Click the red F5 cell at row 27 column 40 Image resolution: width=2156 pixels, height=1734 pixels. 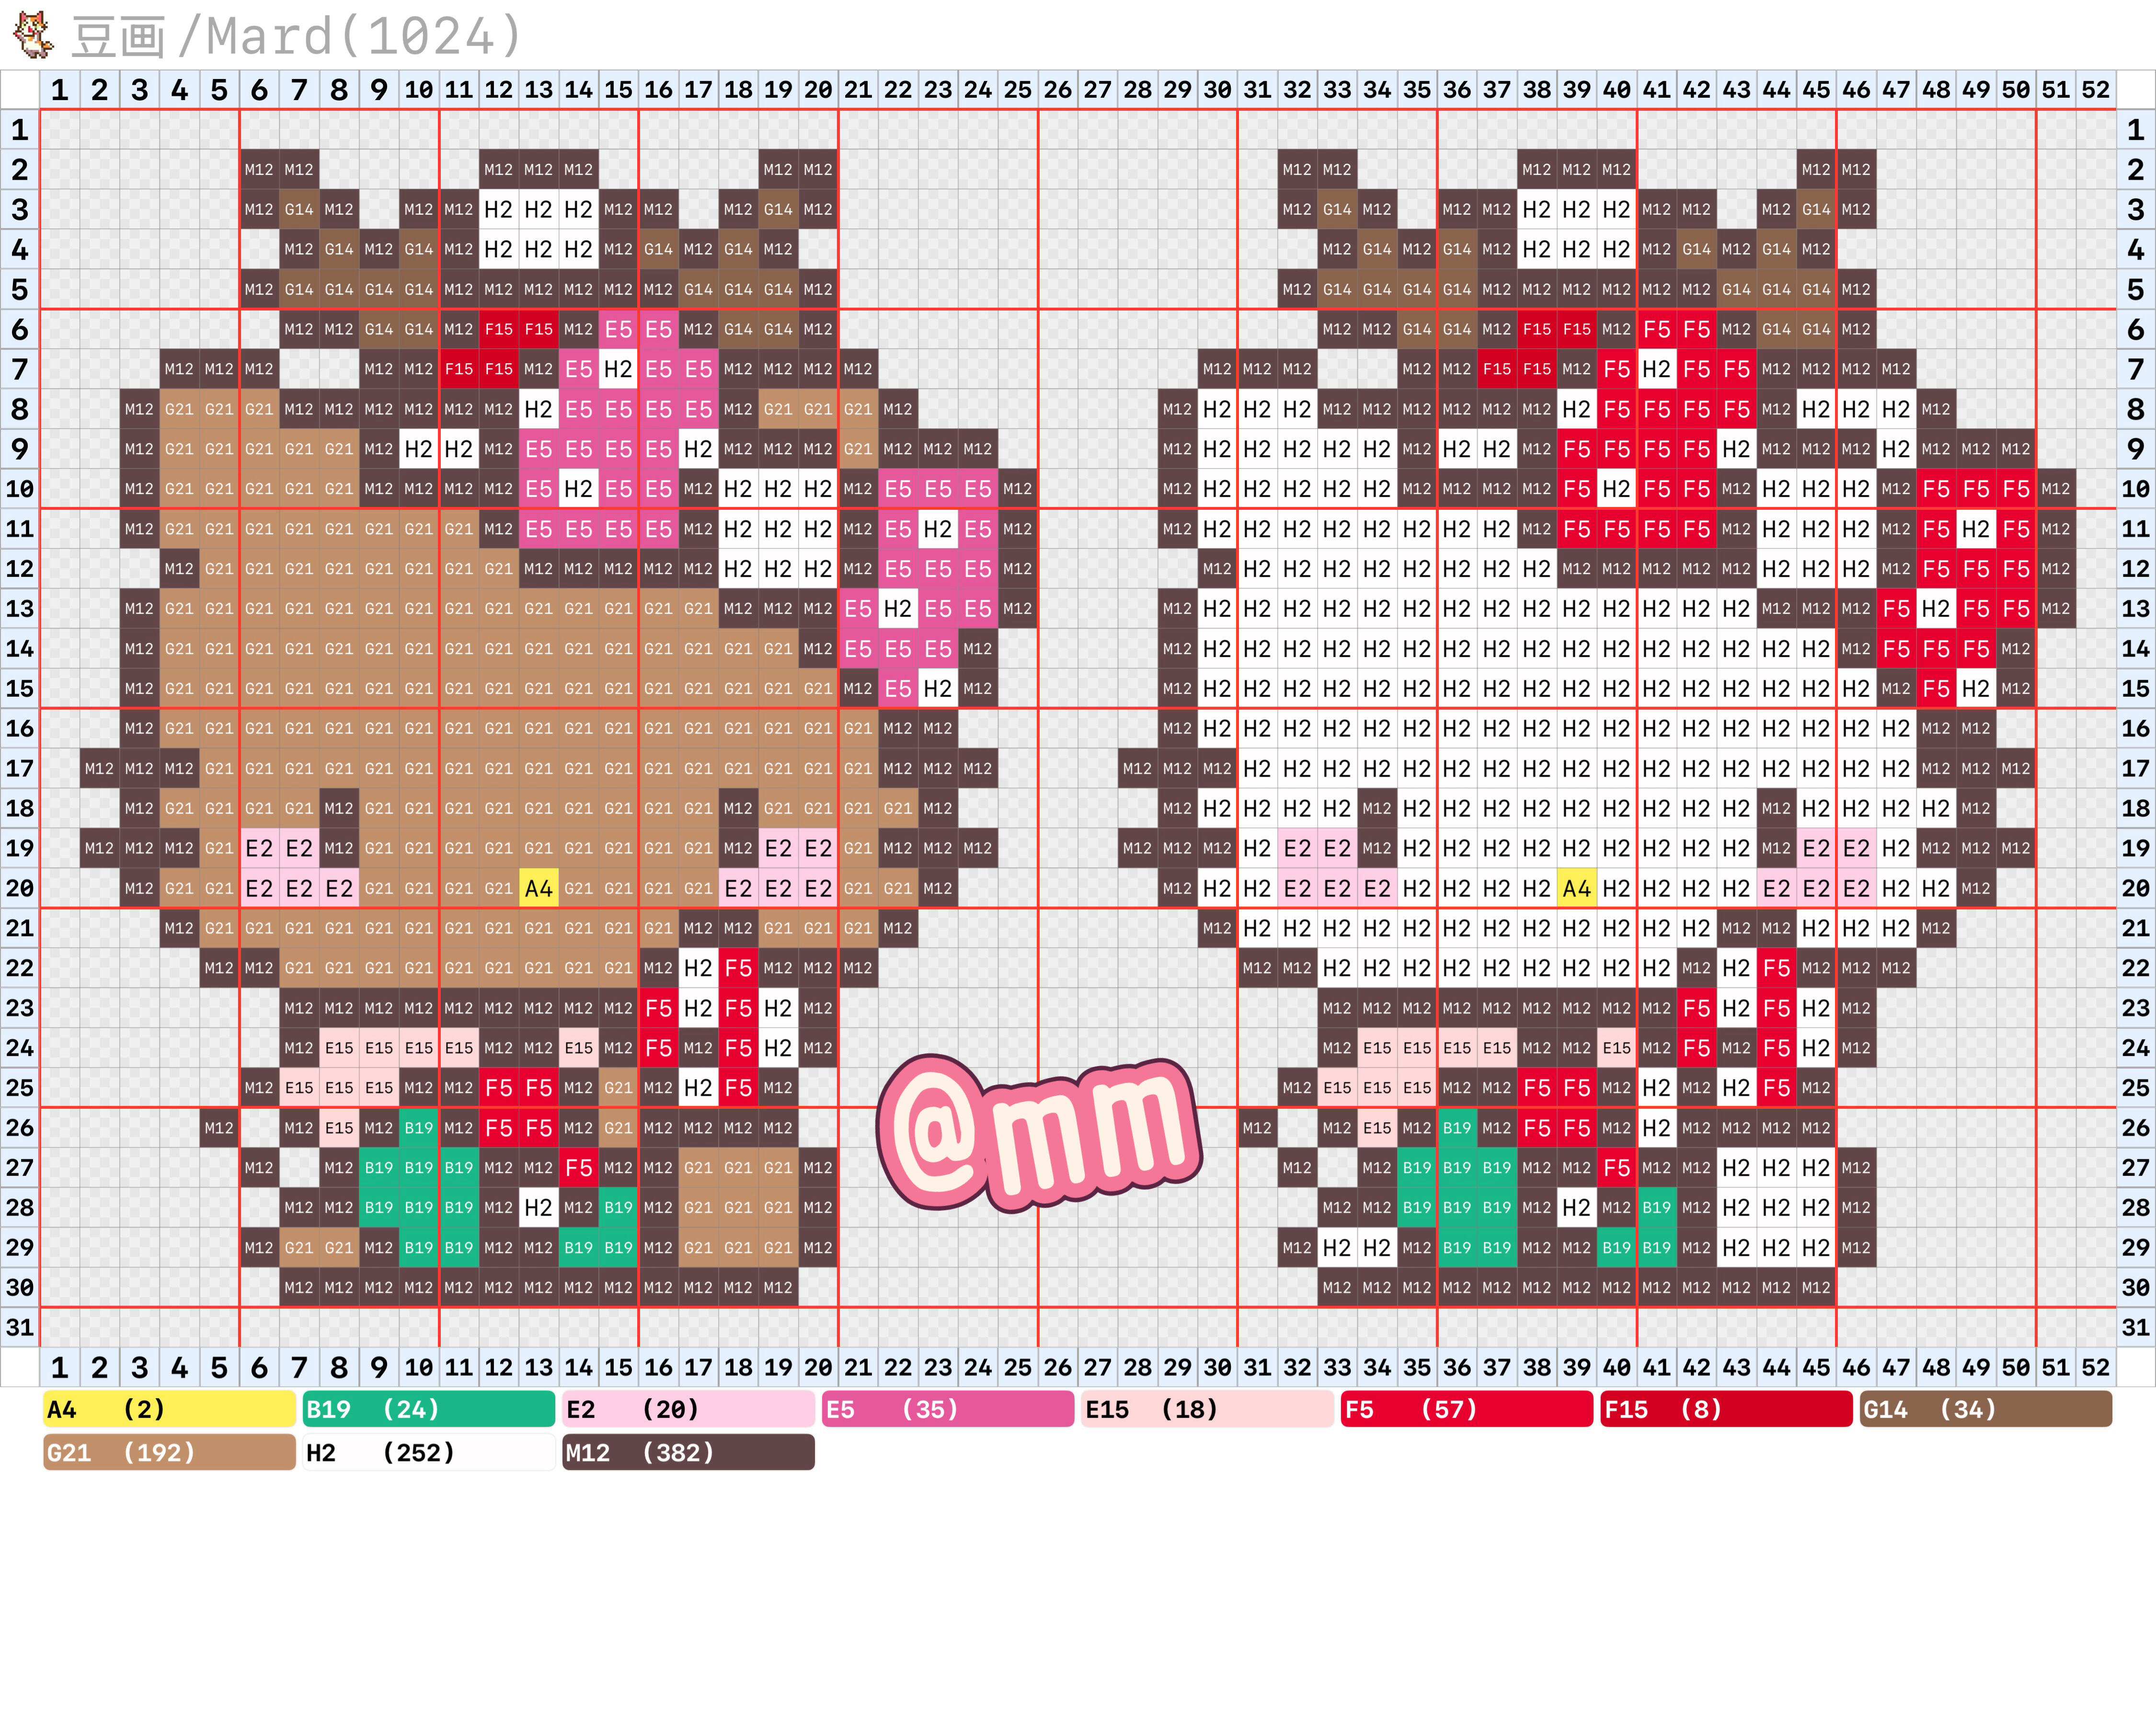[x=1617, y=1168]
